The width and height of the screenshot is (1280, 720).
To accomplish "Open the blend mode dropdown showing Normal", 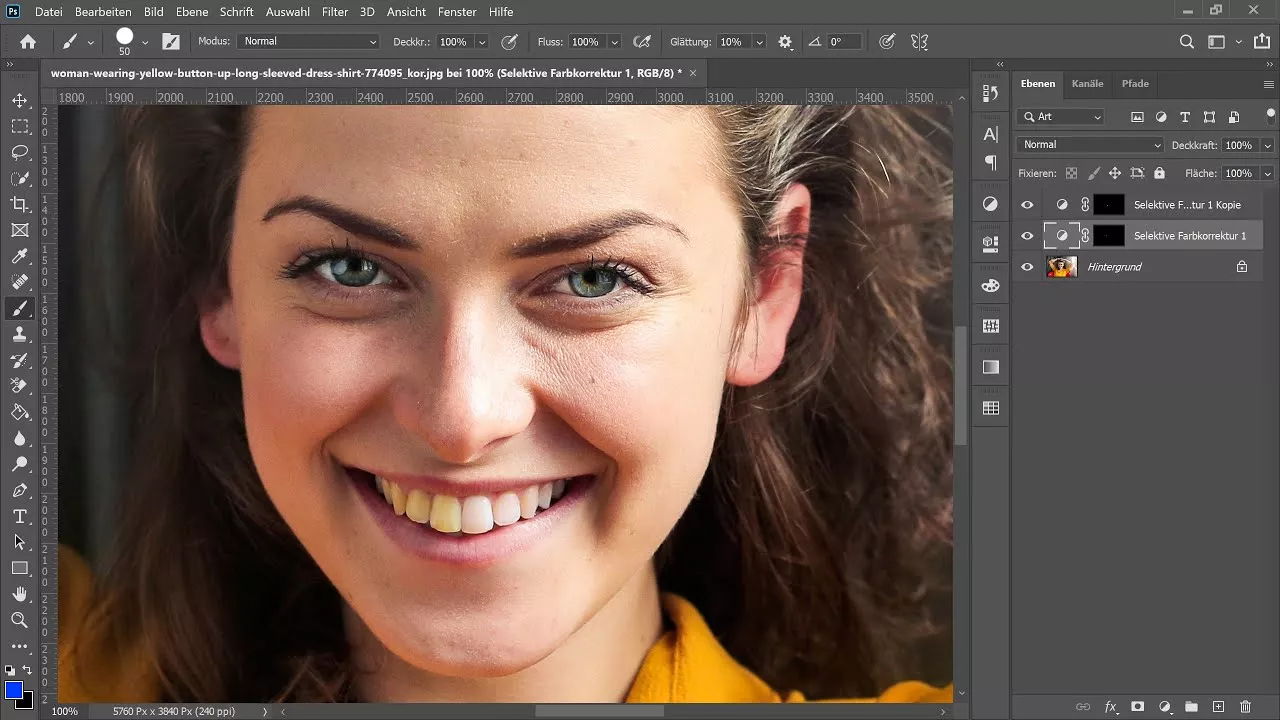I will pyautogui.click(x=1088, y=144).
